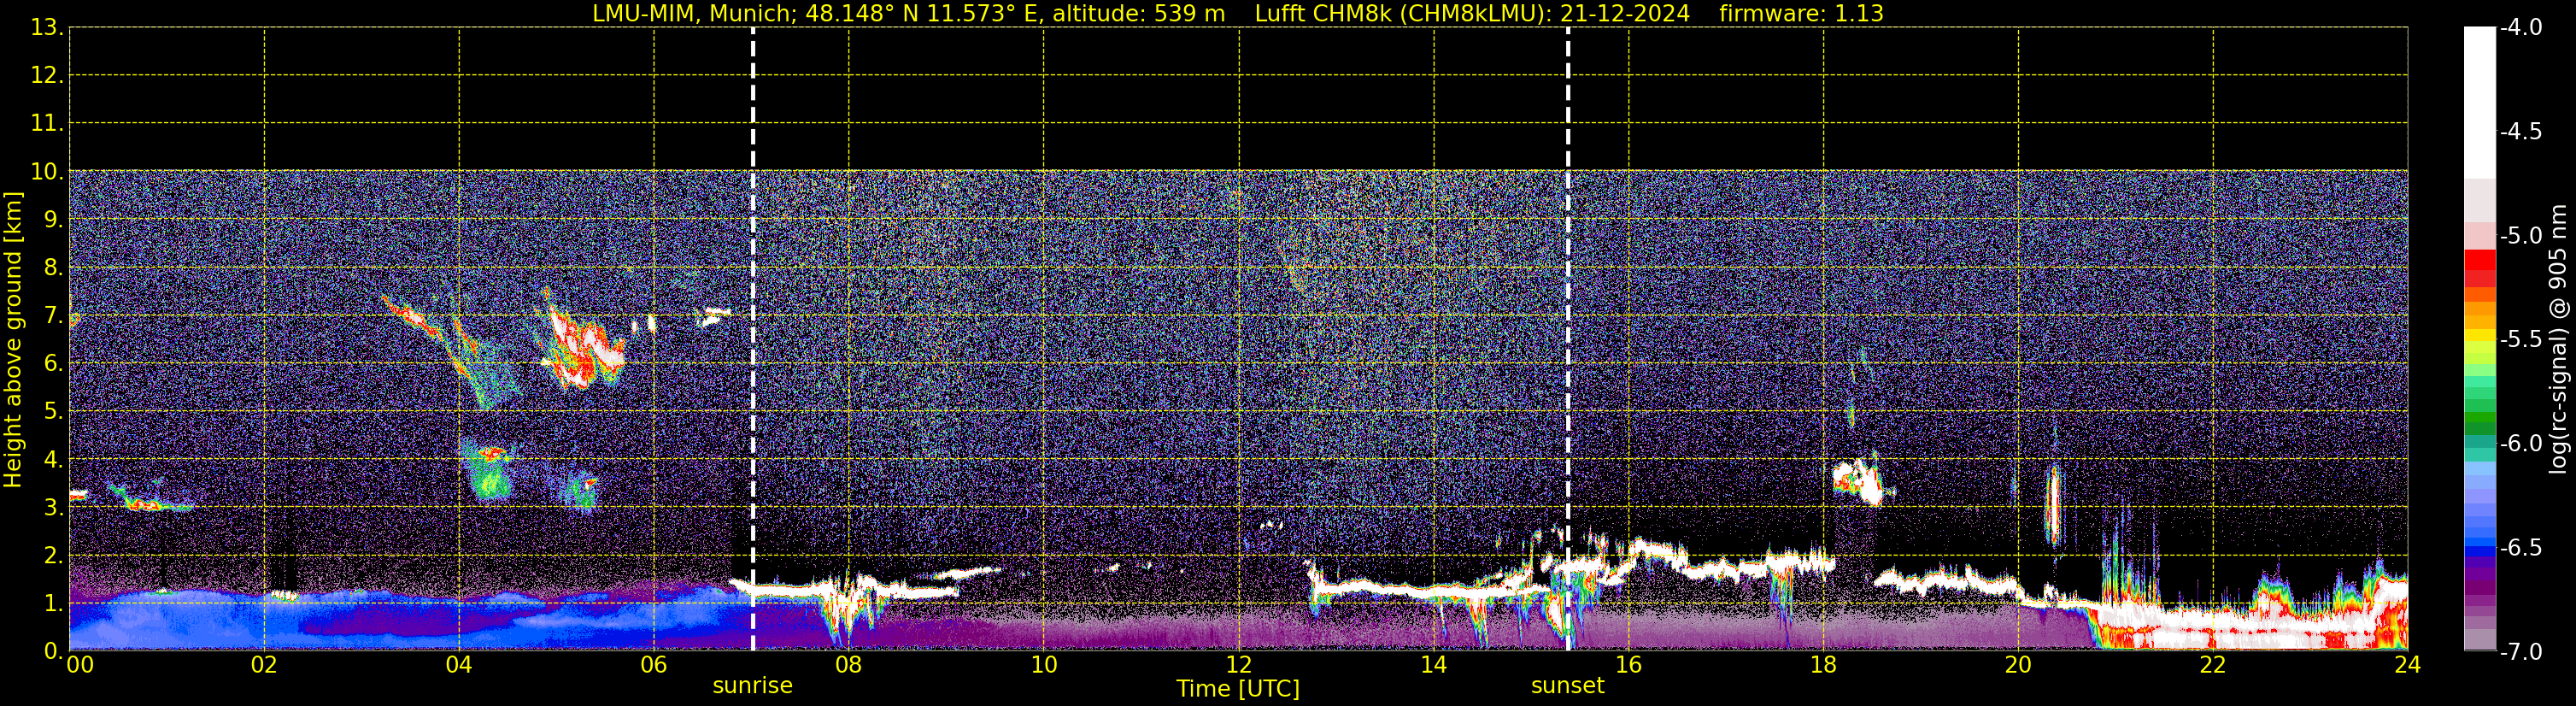The image size is (2576, 706).
Task: Click the colorbar tick label -6.5
Action: pos(2521,548)
